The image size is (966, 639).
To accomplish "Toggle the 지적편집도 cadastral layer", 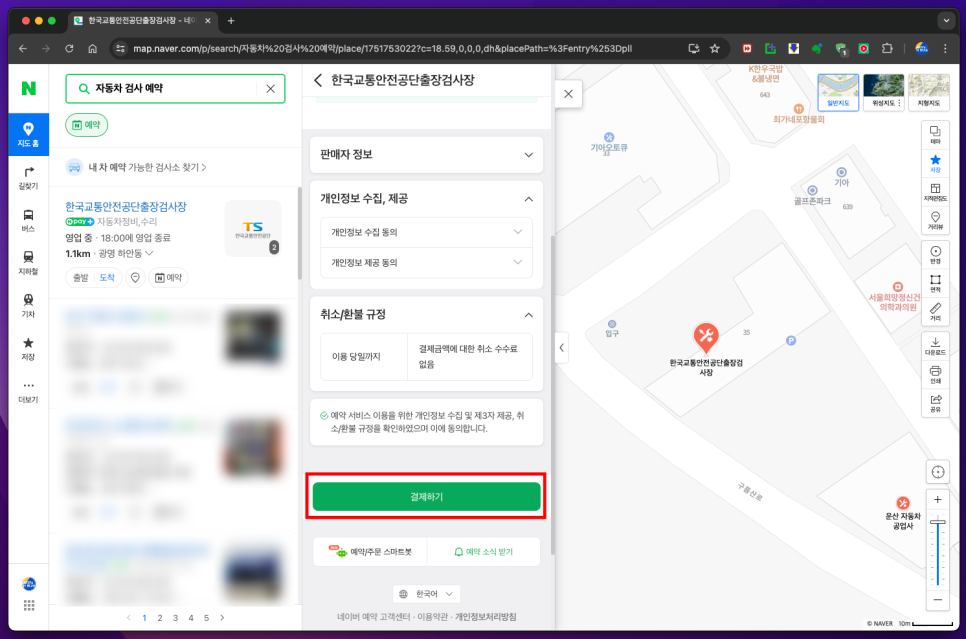I will point(935,192).
